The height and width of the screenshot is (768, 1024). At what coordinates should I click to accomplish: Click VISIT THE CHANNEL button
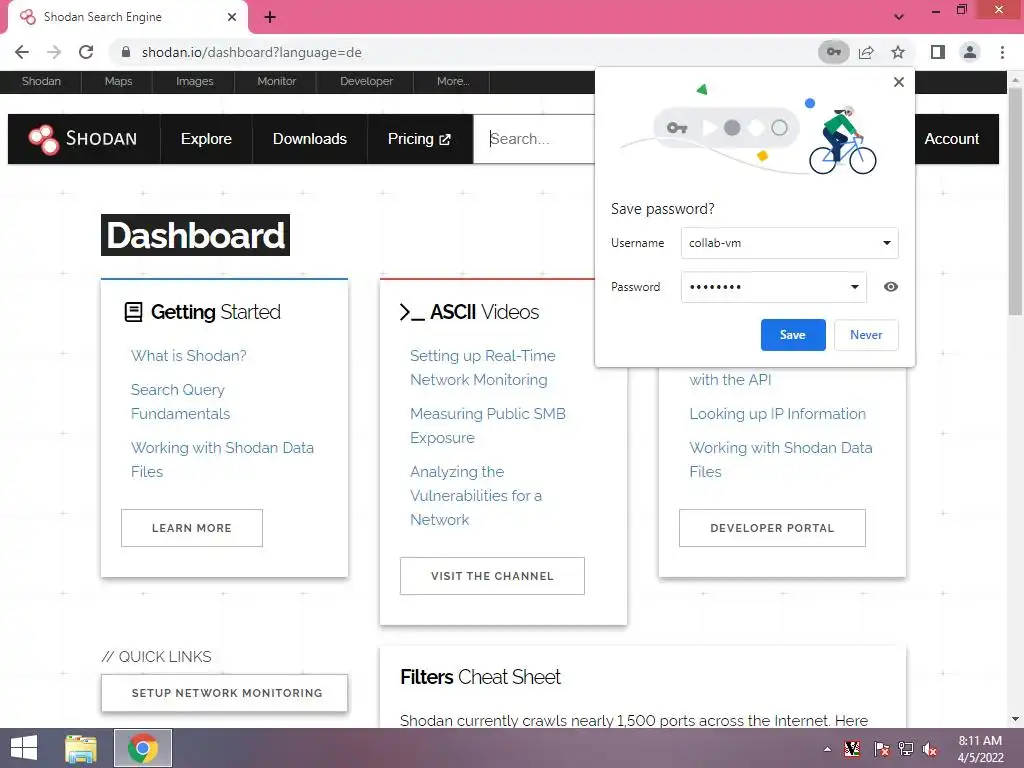coord(492,576)
